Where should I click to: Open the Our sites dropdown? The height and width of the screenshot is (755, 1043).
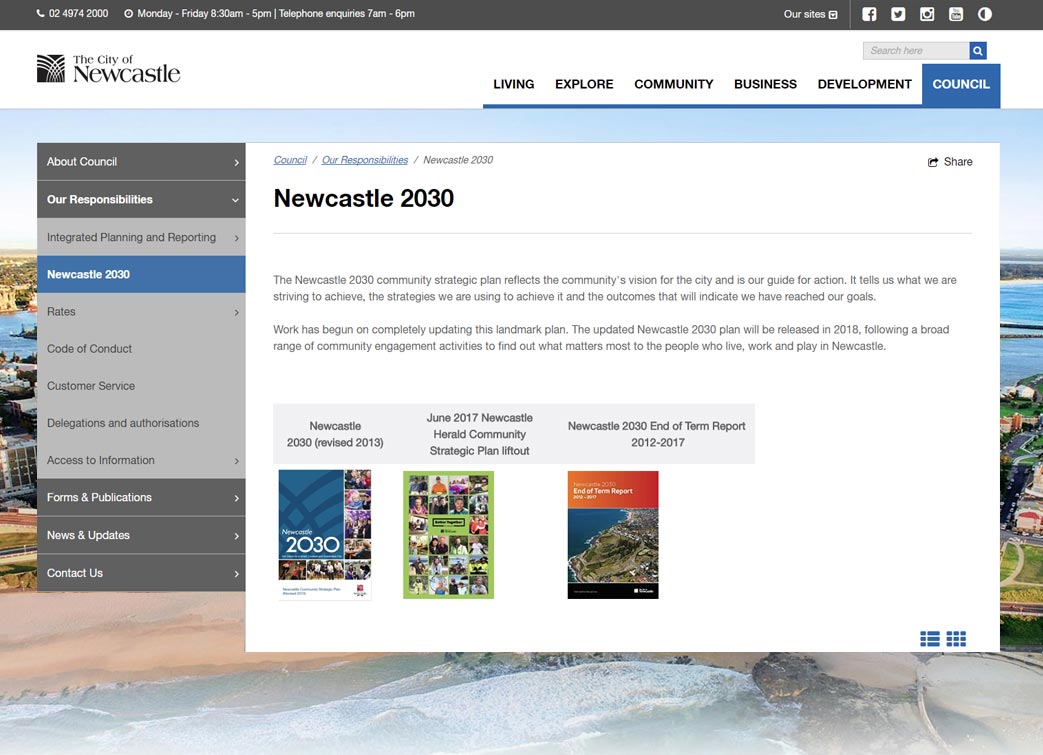[x=810, y=14]
